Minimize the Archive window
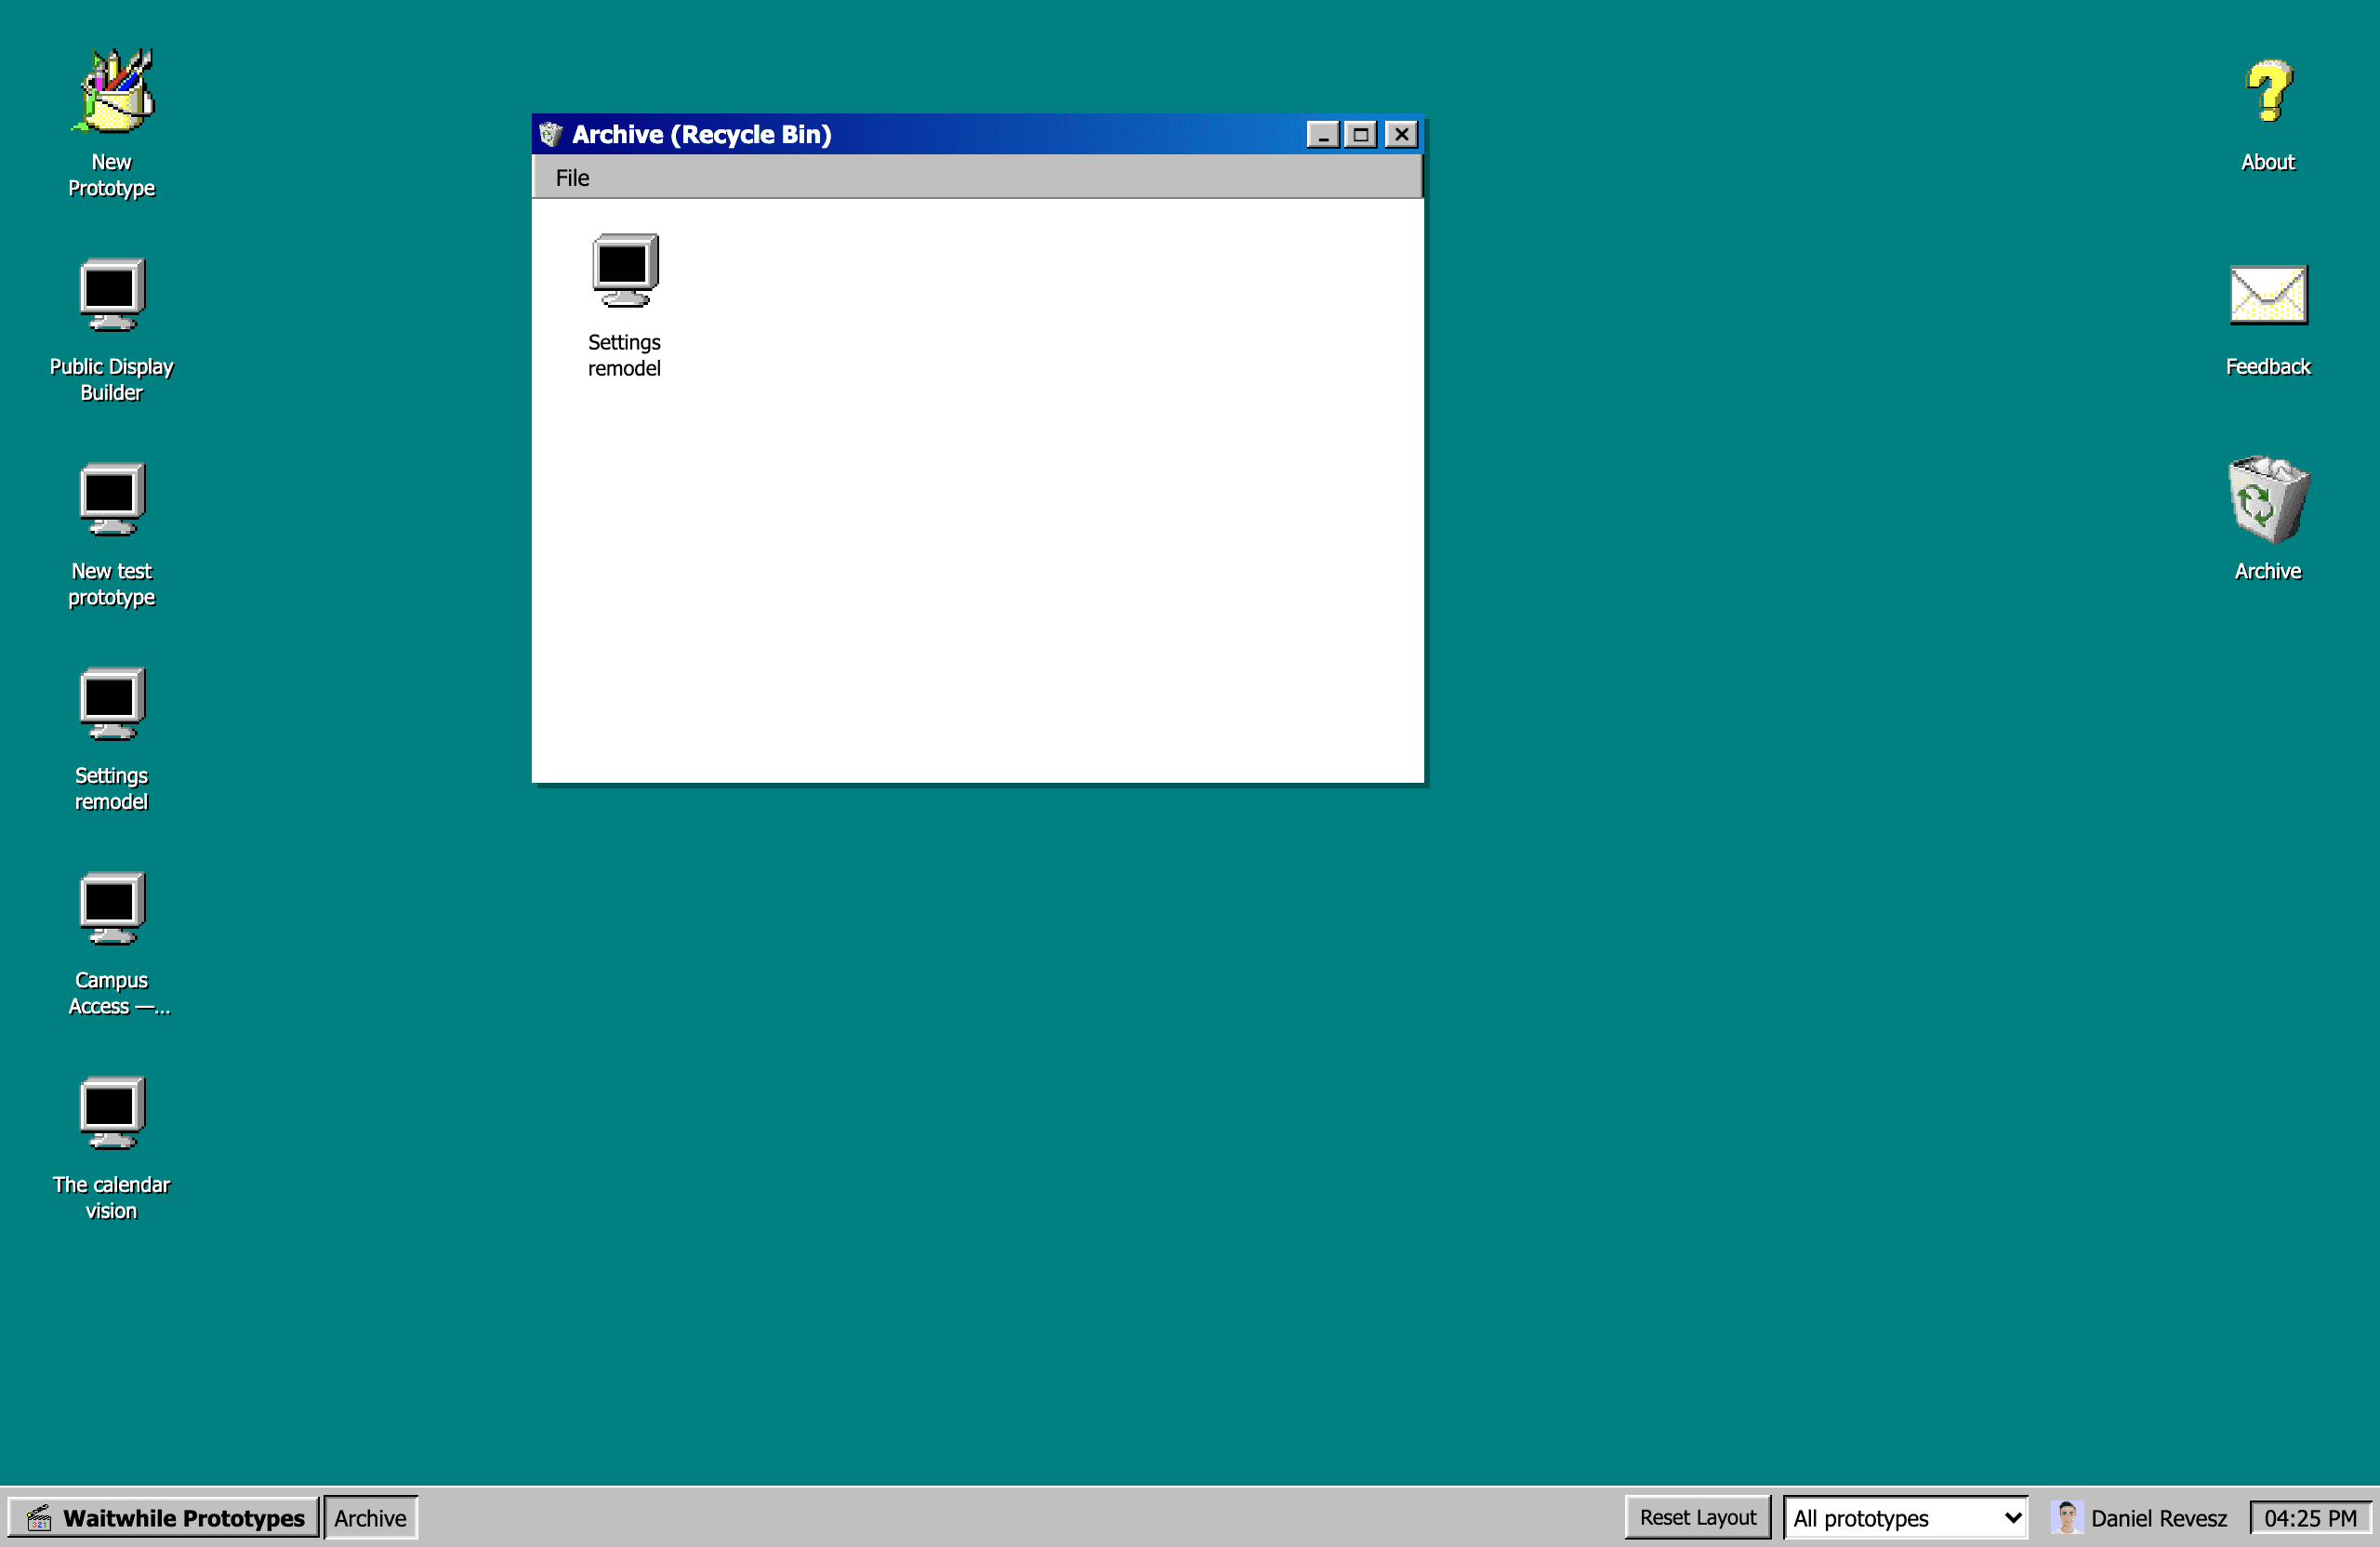The height and width of the screenshot is (1547, 2380). [1323, 134]
